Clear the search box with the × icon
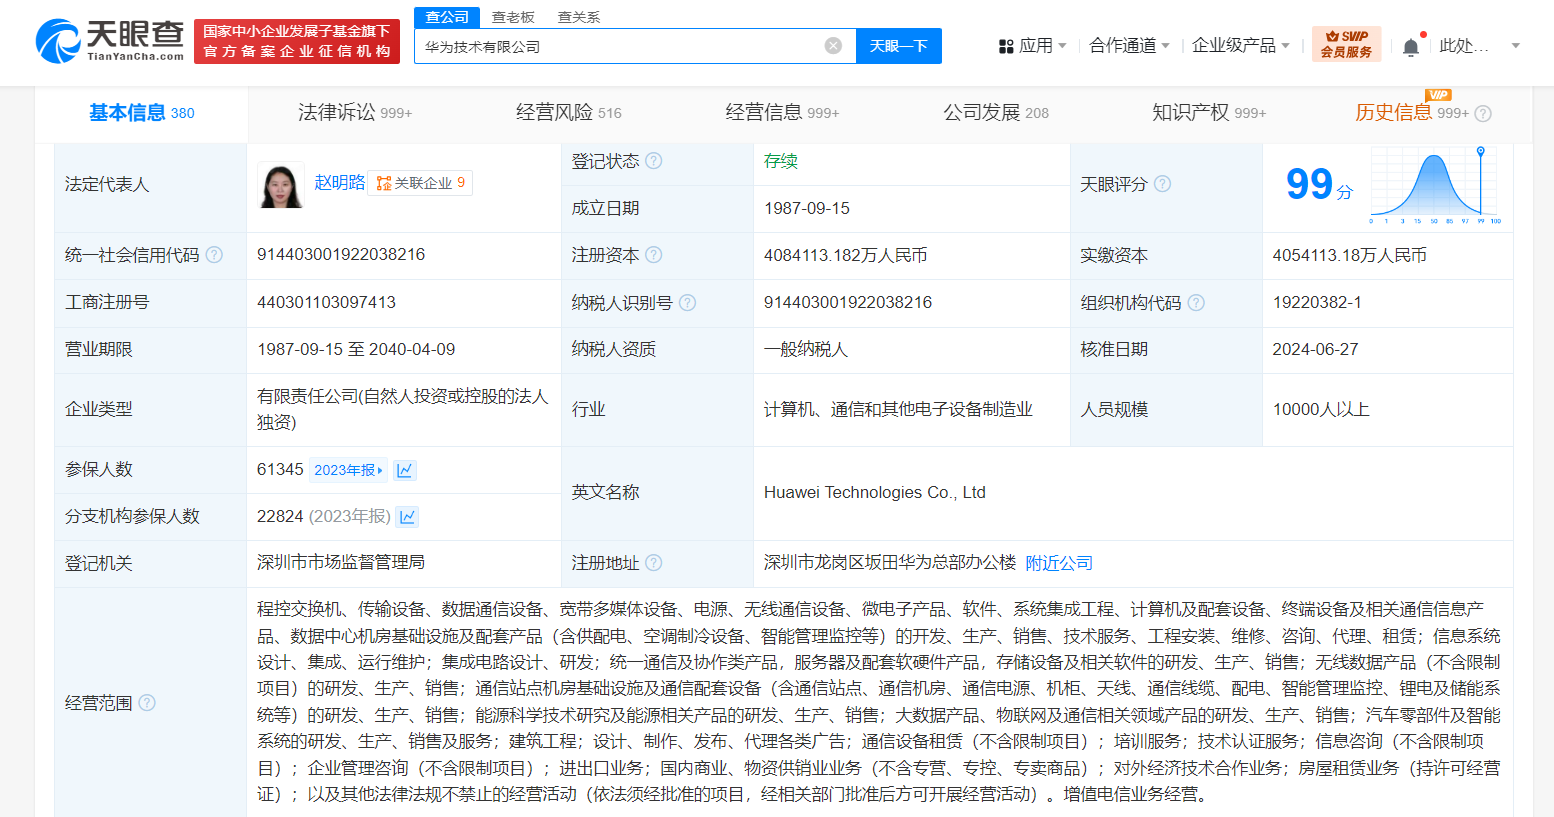Viewport: 1554px width, 817px height. [833, 44]
